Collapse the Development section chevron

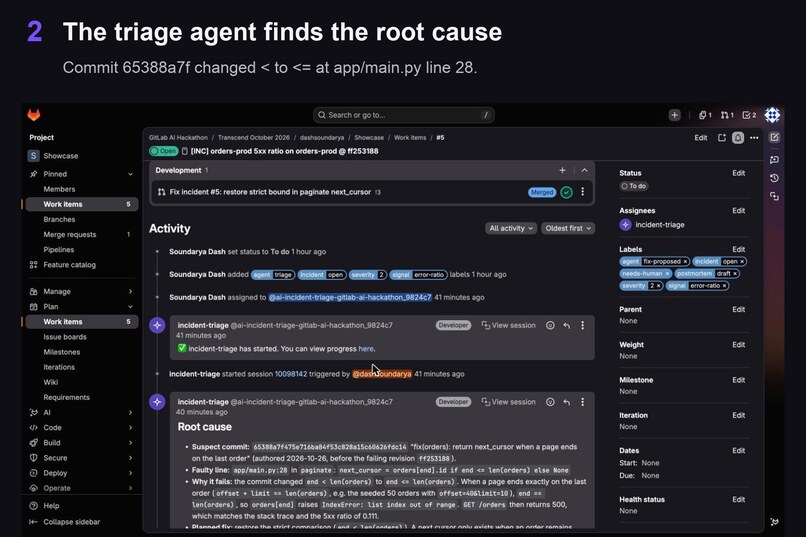(x=584, y=170)
